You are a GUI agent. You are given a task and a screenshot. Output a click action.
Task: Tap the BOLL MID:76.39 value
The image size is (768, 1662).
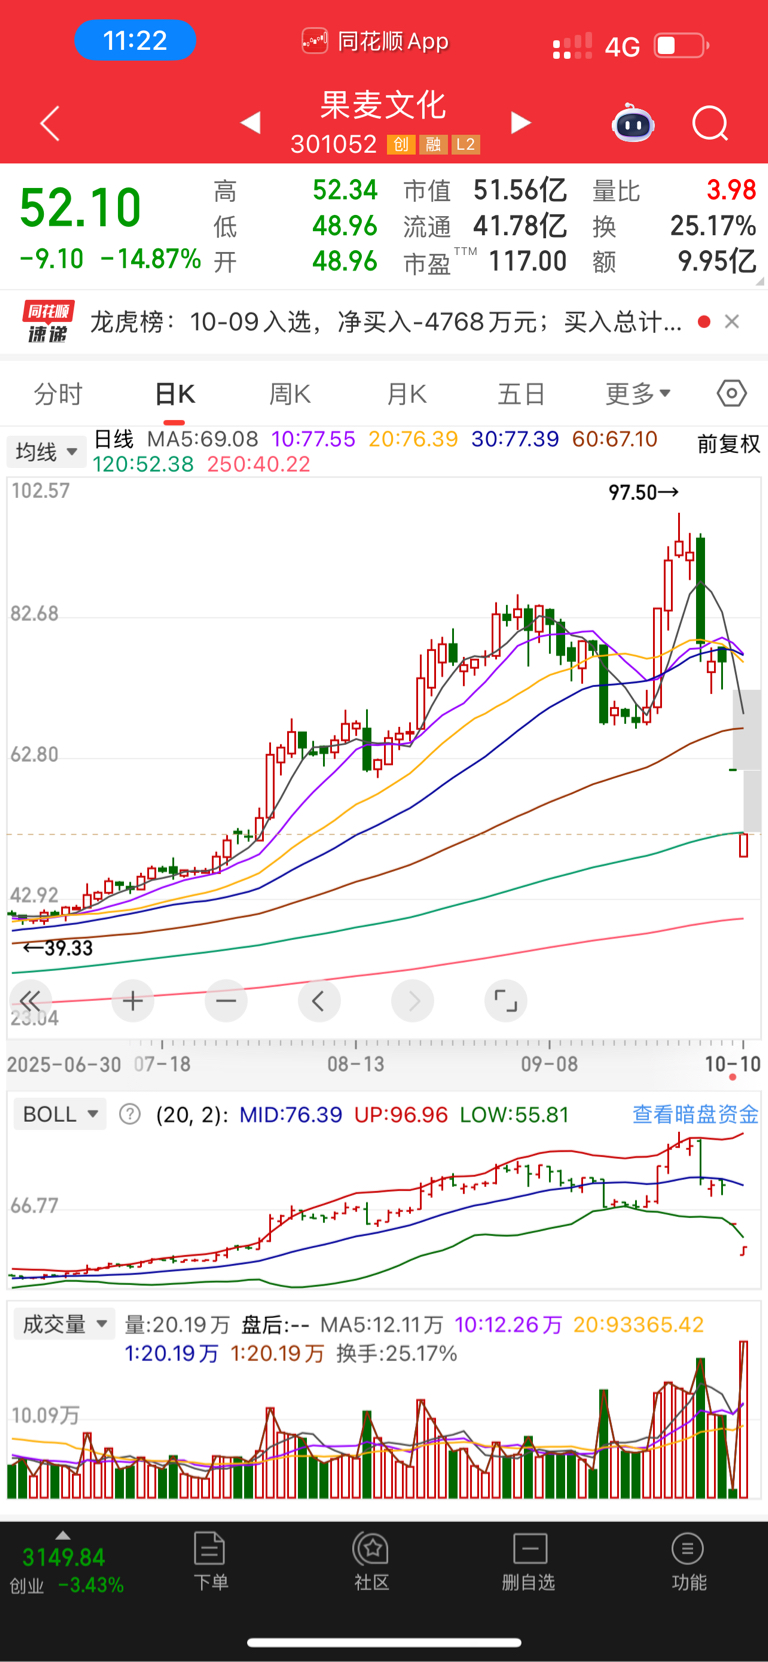coord(290,1114)
